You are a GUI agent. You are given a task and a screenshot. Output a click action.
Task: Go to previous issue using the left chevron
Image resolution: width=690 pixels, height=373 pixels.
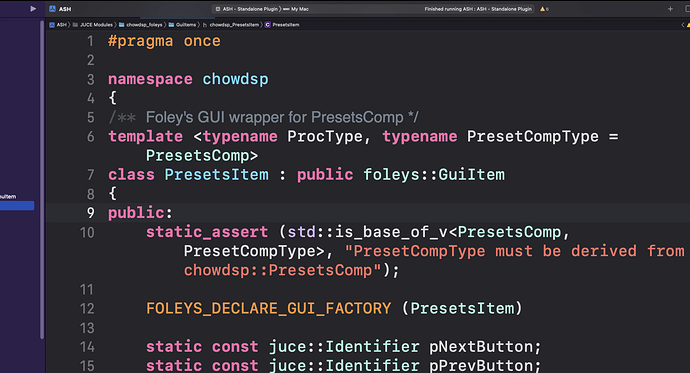[683, 25]
